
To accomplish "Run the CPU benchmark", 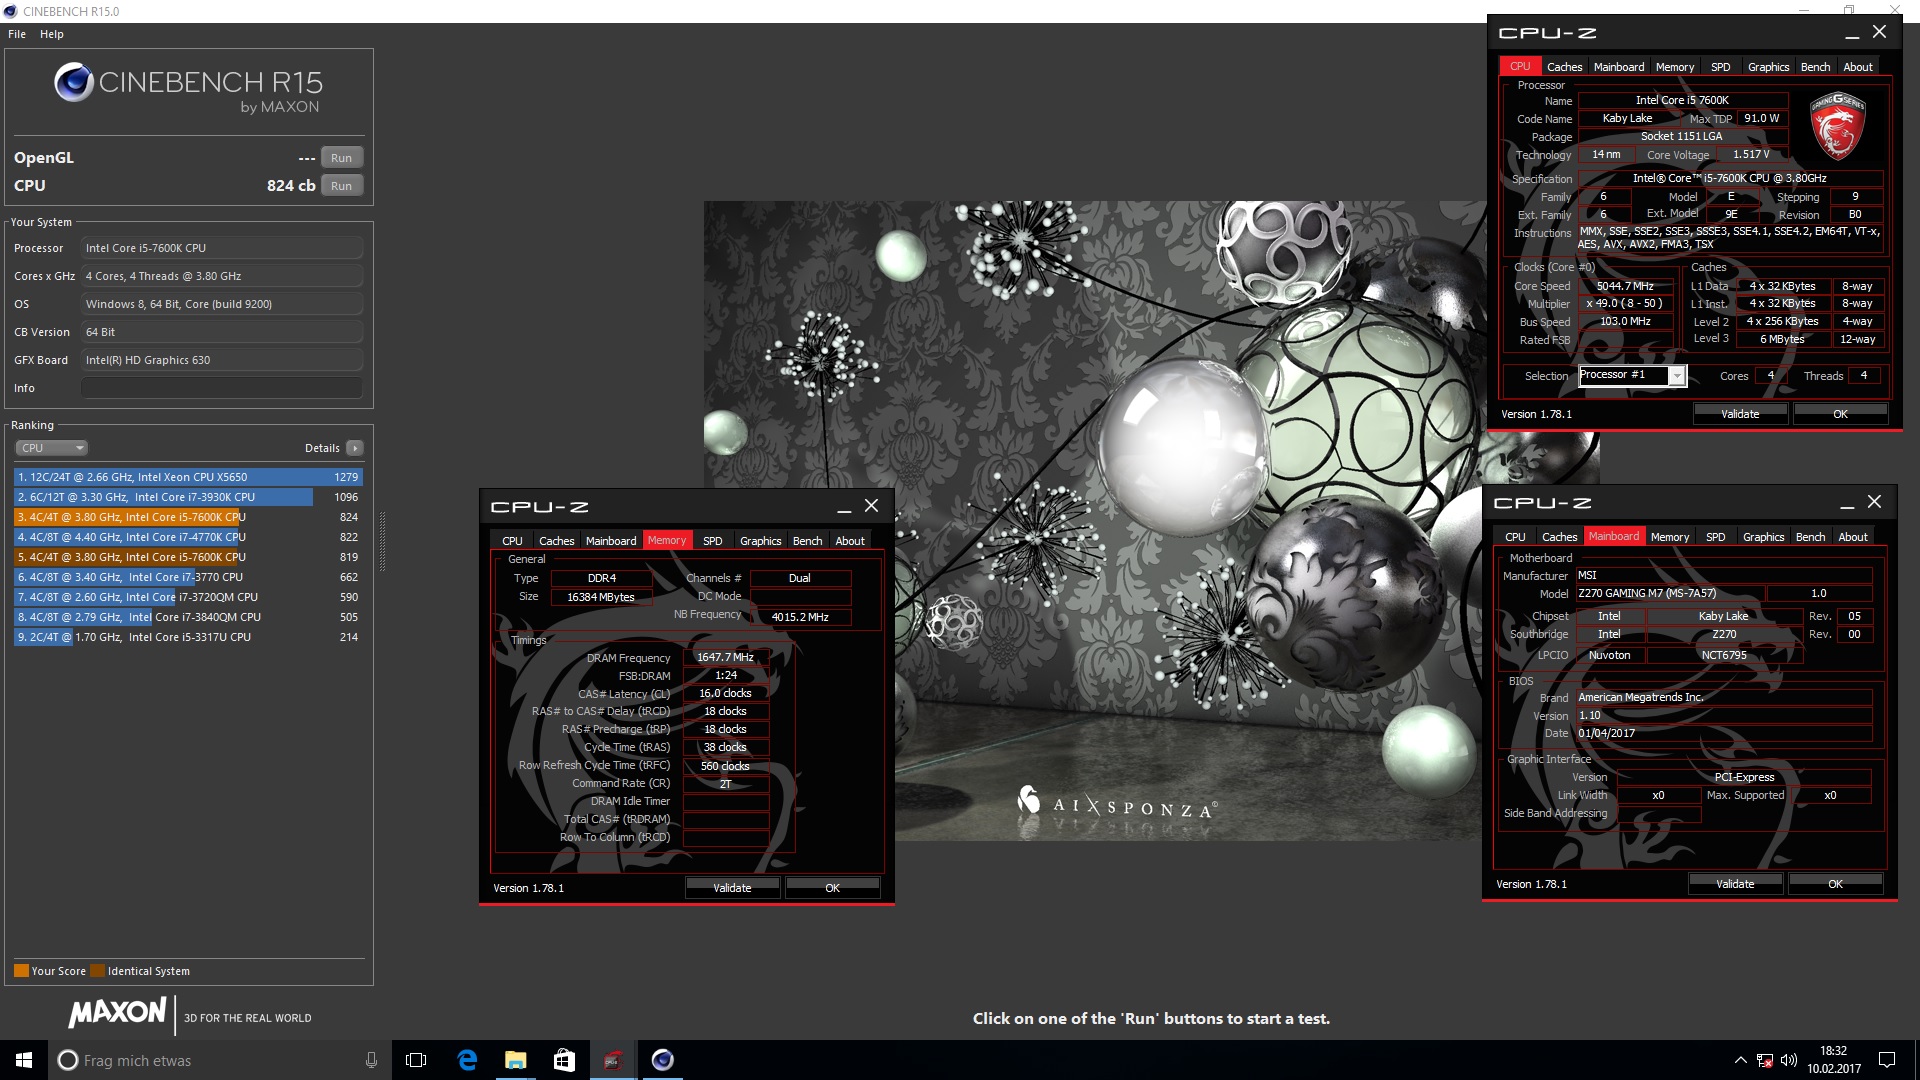I will 341,186.
